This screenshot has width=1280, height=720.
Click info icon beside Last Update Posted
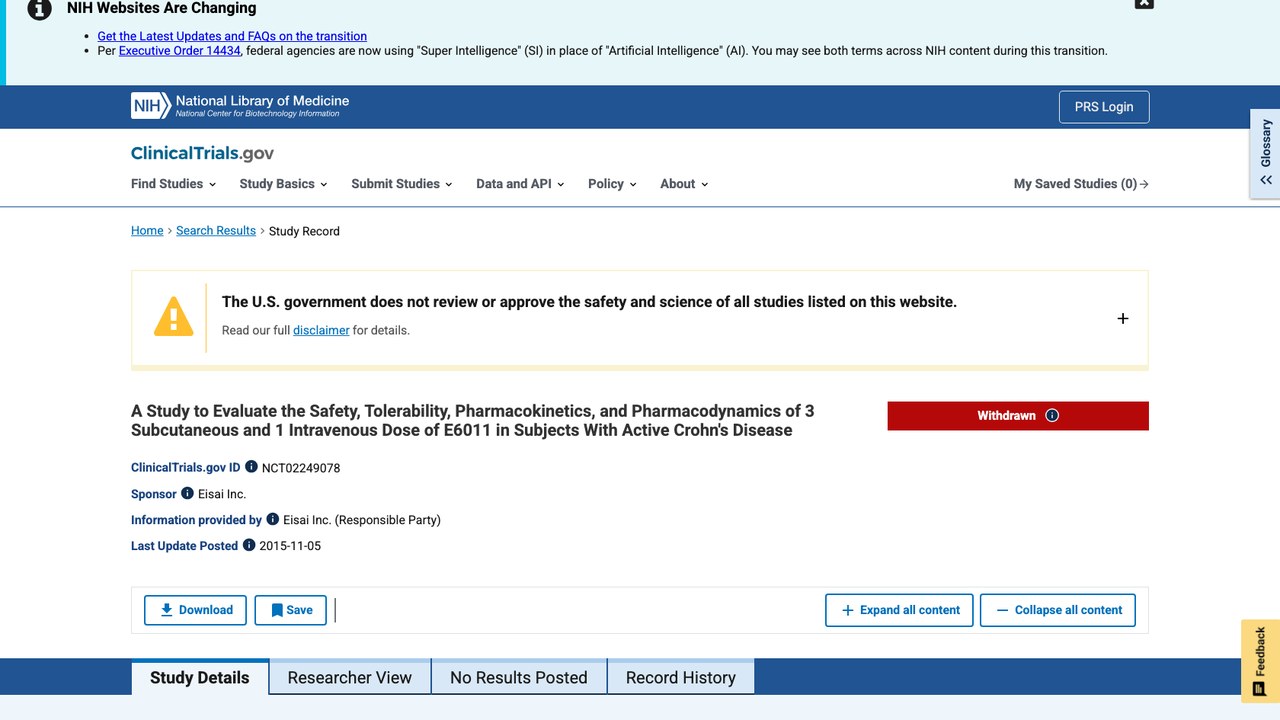point(249,545)
